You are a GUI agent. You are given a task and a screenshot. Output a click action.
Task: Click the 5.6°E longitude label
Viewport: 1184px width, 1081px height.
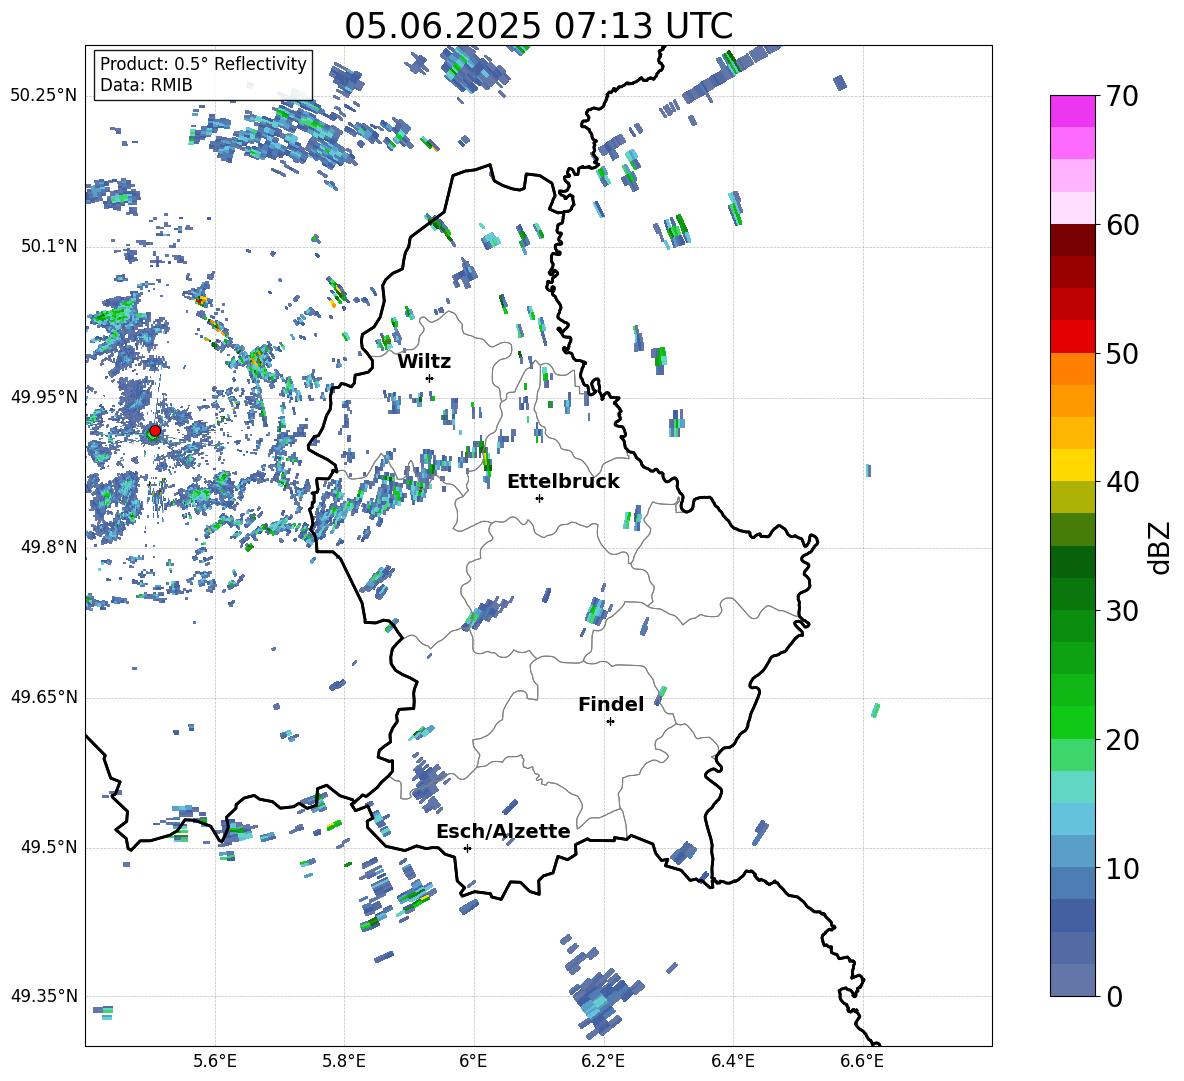pyautogui.click(x=214, y=1061)
